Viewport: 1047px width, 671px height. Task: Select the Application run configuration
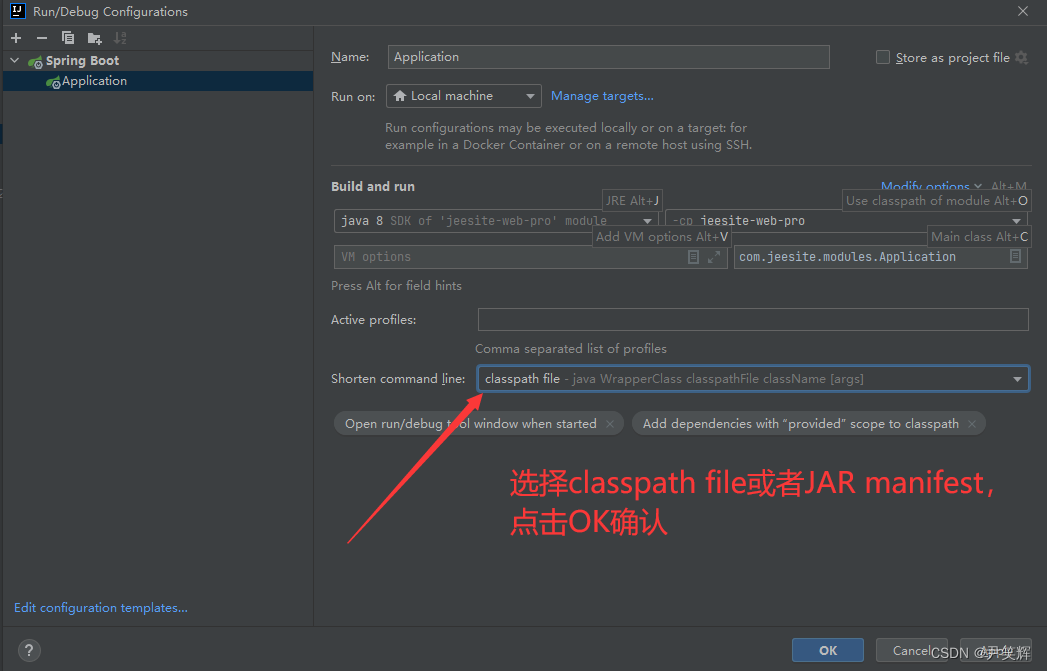pyautogui.click(x=93, y=80)
